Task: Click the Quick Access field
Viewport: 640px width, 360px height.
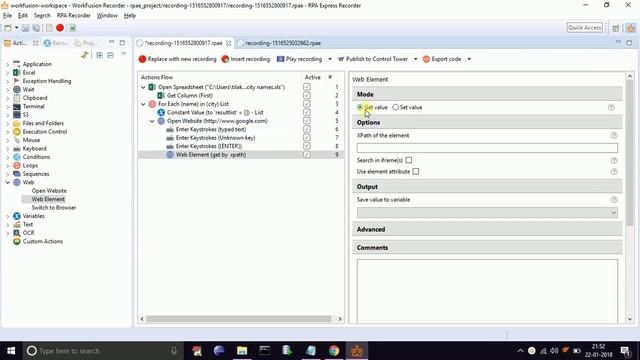Action: click(584, 28)
